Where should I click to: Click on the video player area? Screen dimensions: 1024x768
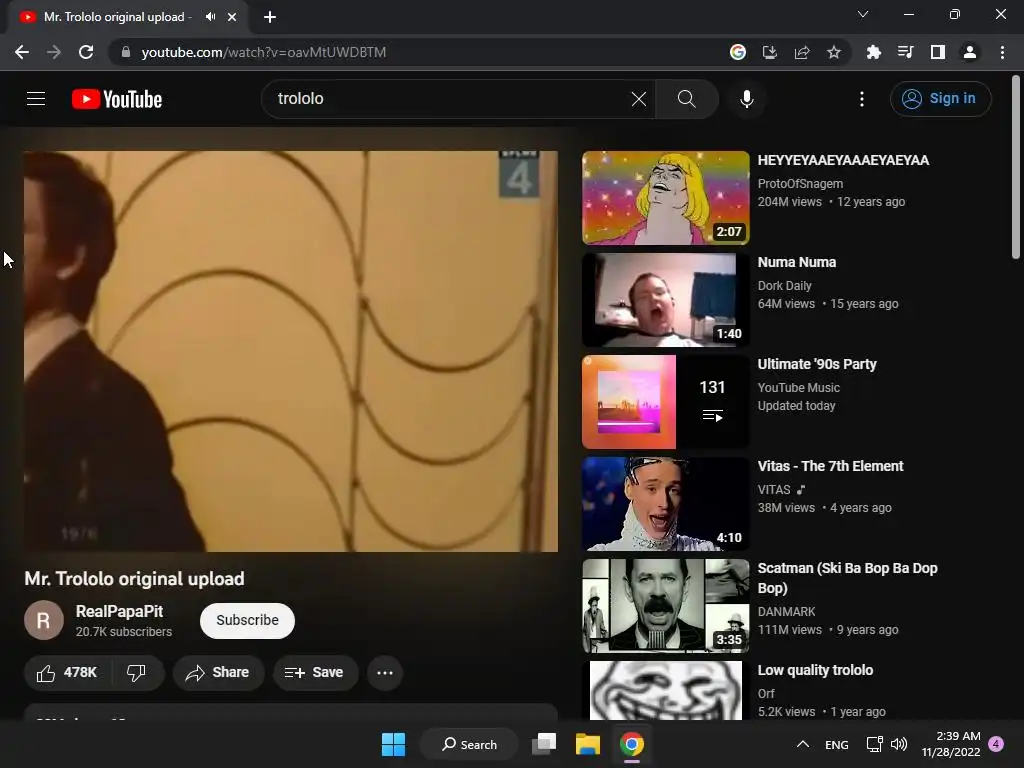[x=291, y=351]
